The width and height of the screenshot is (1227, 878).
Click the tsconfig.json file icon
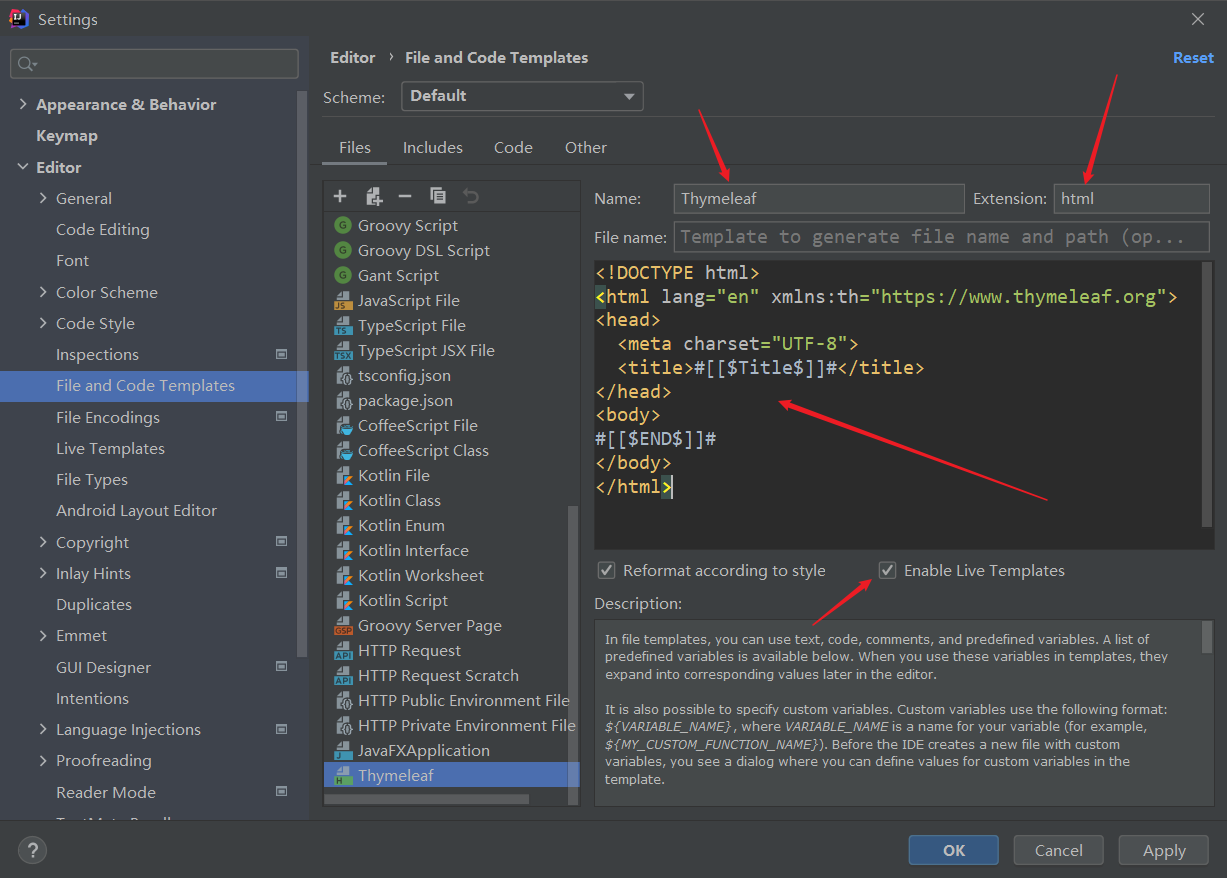(x=343, y=375)
